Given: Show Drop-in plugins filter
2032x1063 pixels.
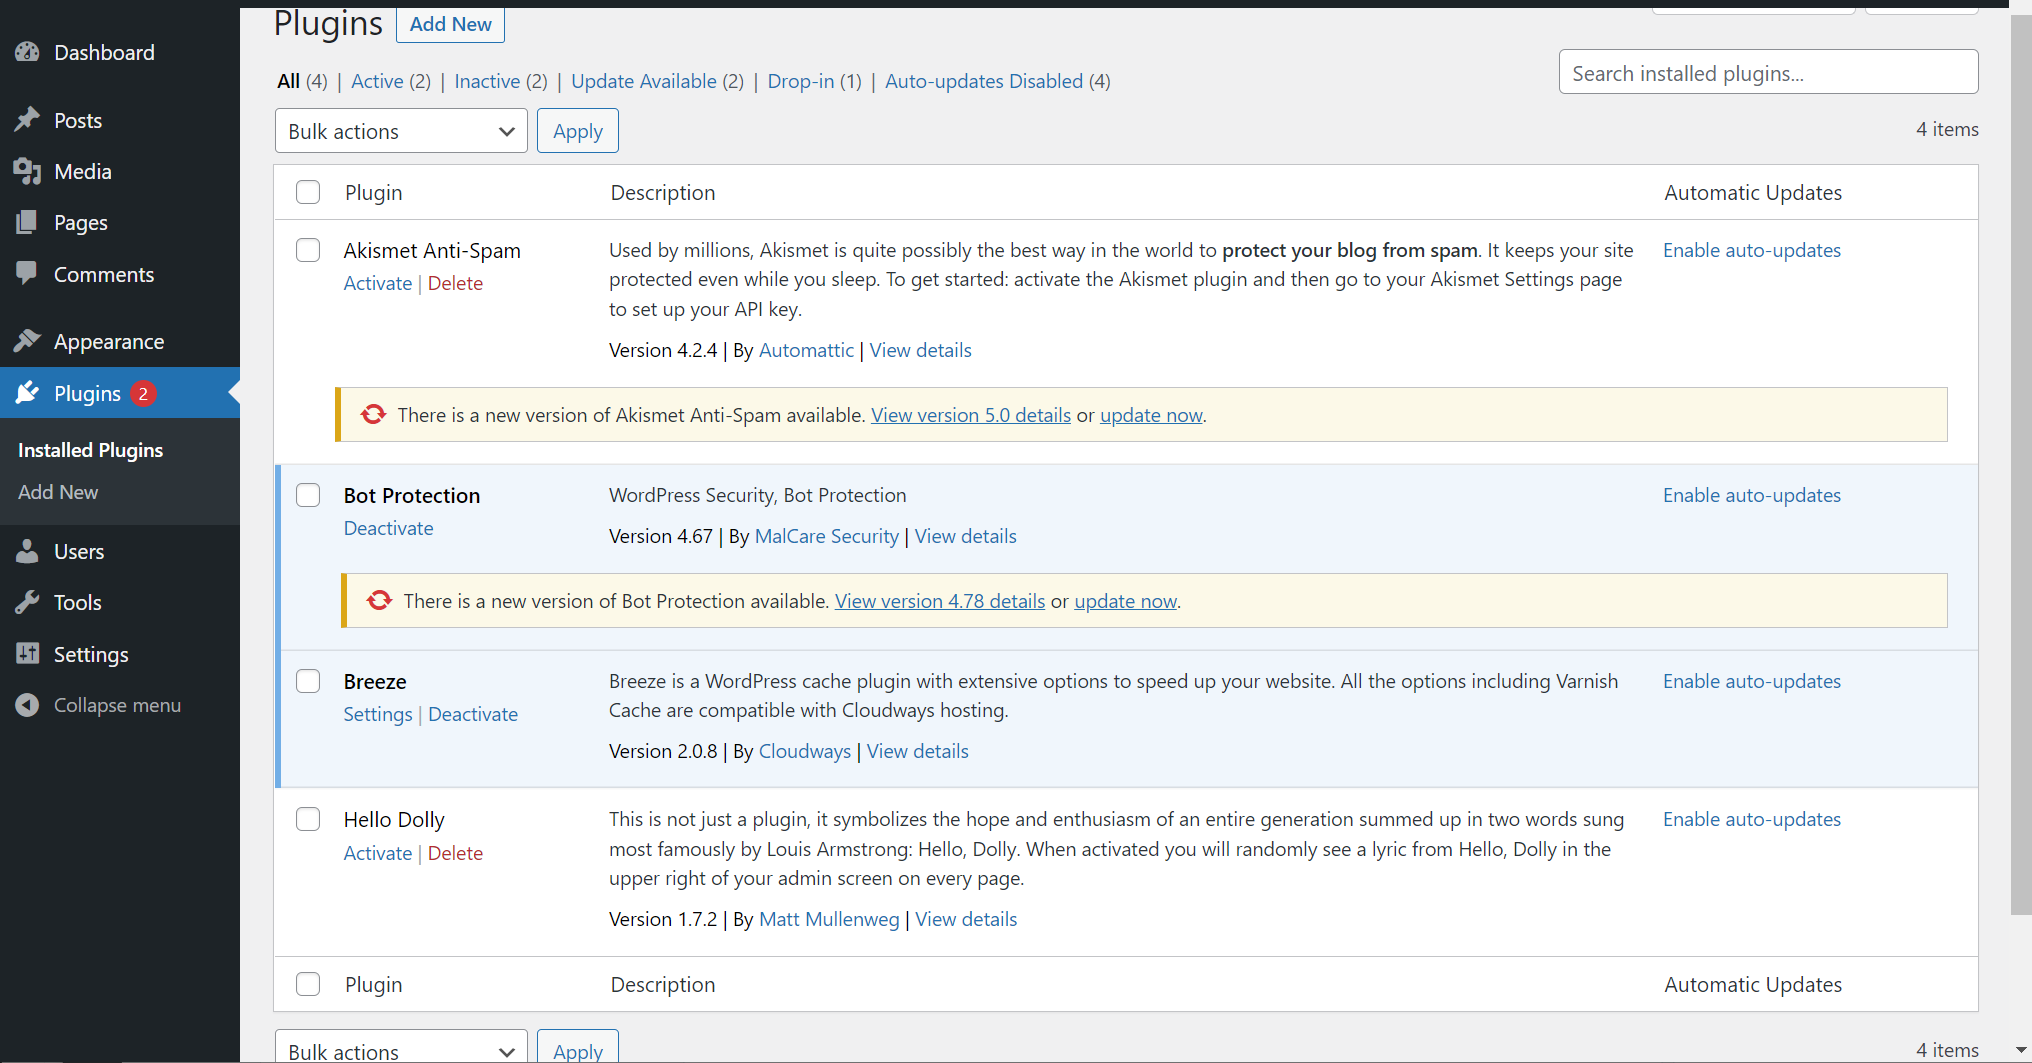Looking at the screenshot, I should pyautogui.click(x=801, y=81).
